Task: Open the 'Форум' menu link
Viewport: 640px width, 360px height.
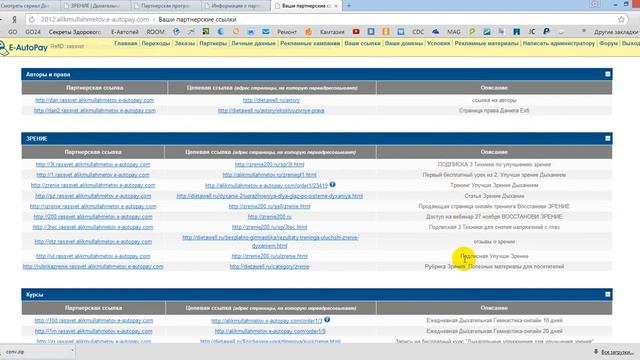Action: click(x=608, y=43)
